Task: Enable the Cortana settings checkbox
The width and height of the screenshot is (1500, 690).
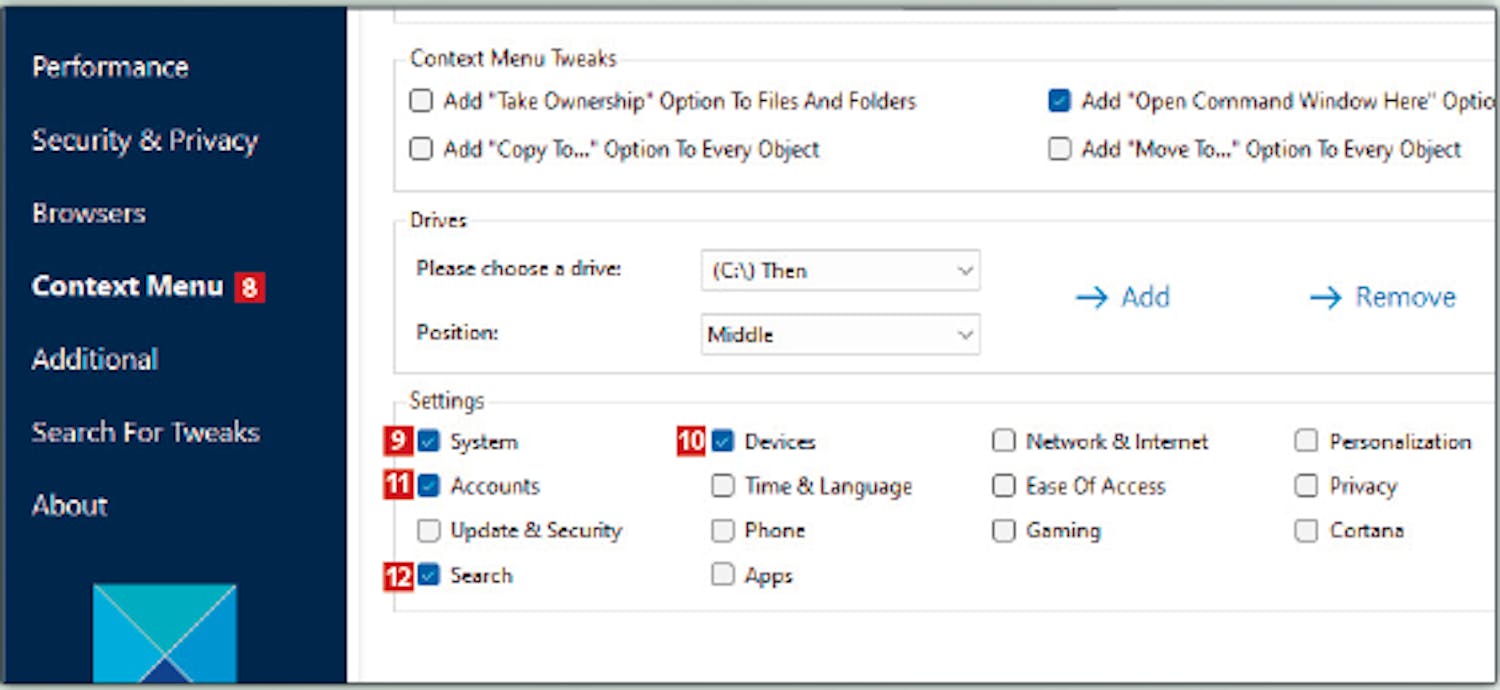Action: [1306, 530]
